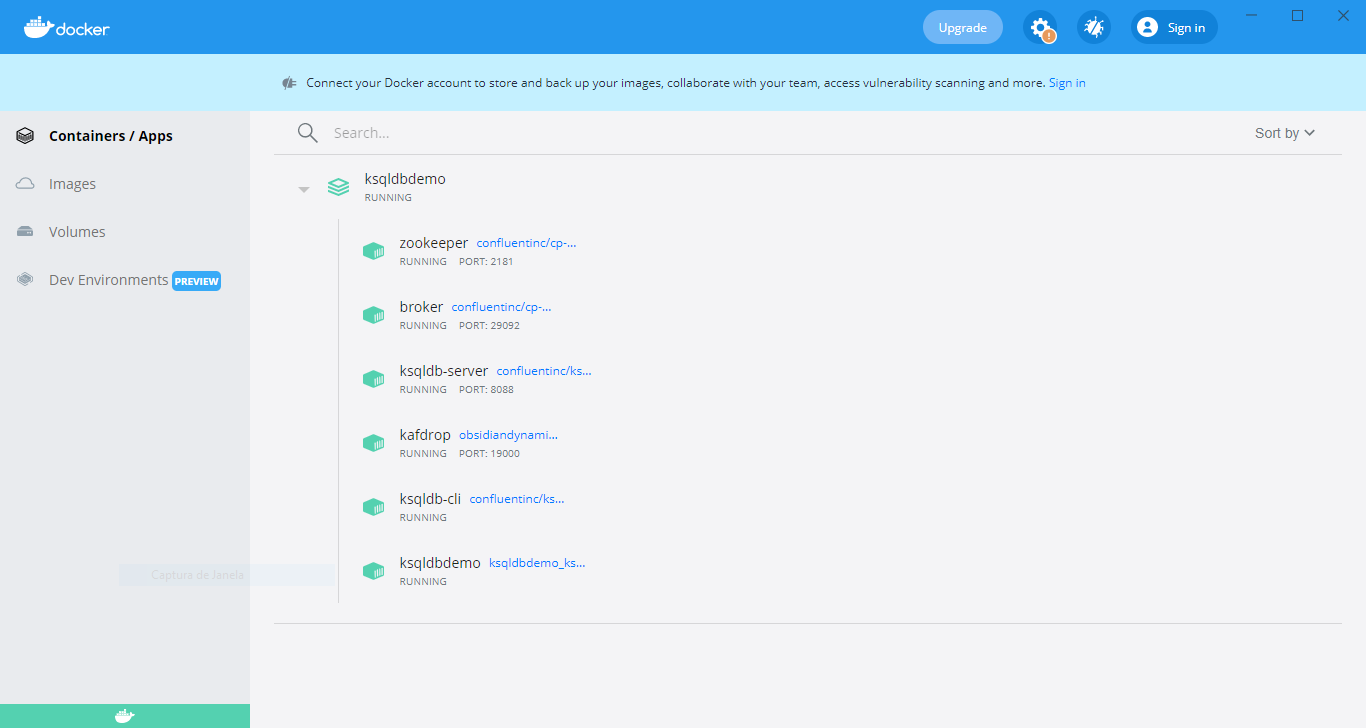1366x728 pixels.
Task: Click the whale icon in bottom status bar
Action: click(124, 714)
